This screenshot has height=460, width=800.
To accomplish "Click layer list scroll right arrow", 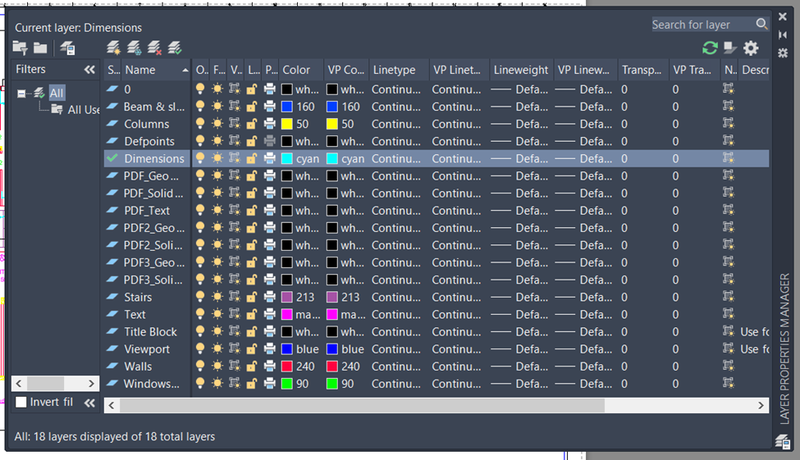I will 761,405.
